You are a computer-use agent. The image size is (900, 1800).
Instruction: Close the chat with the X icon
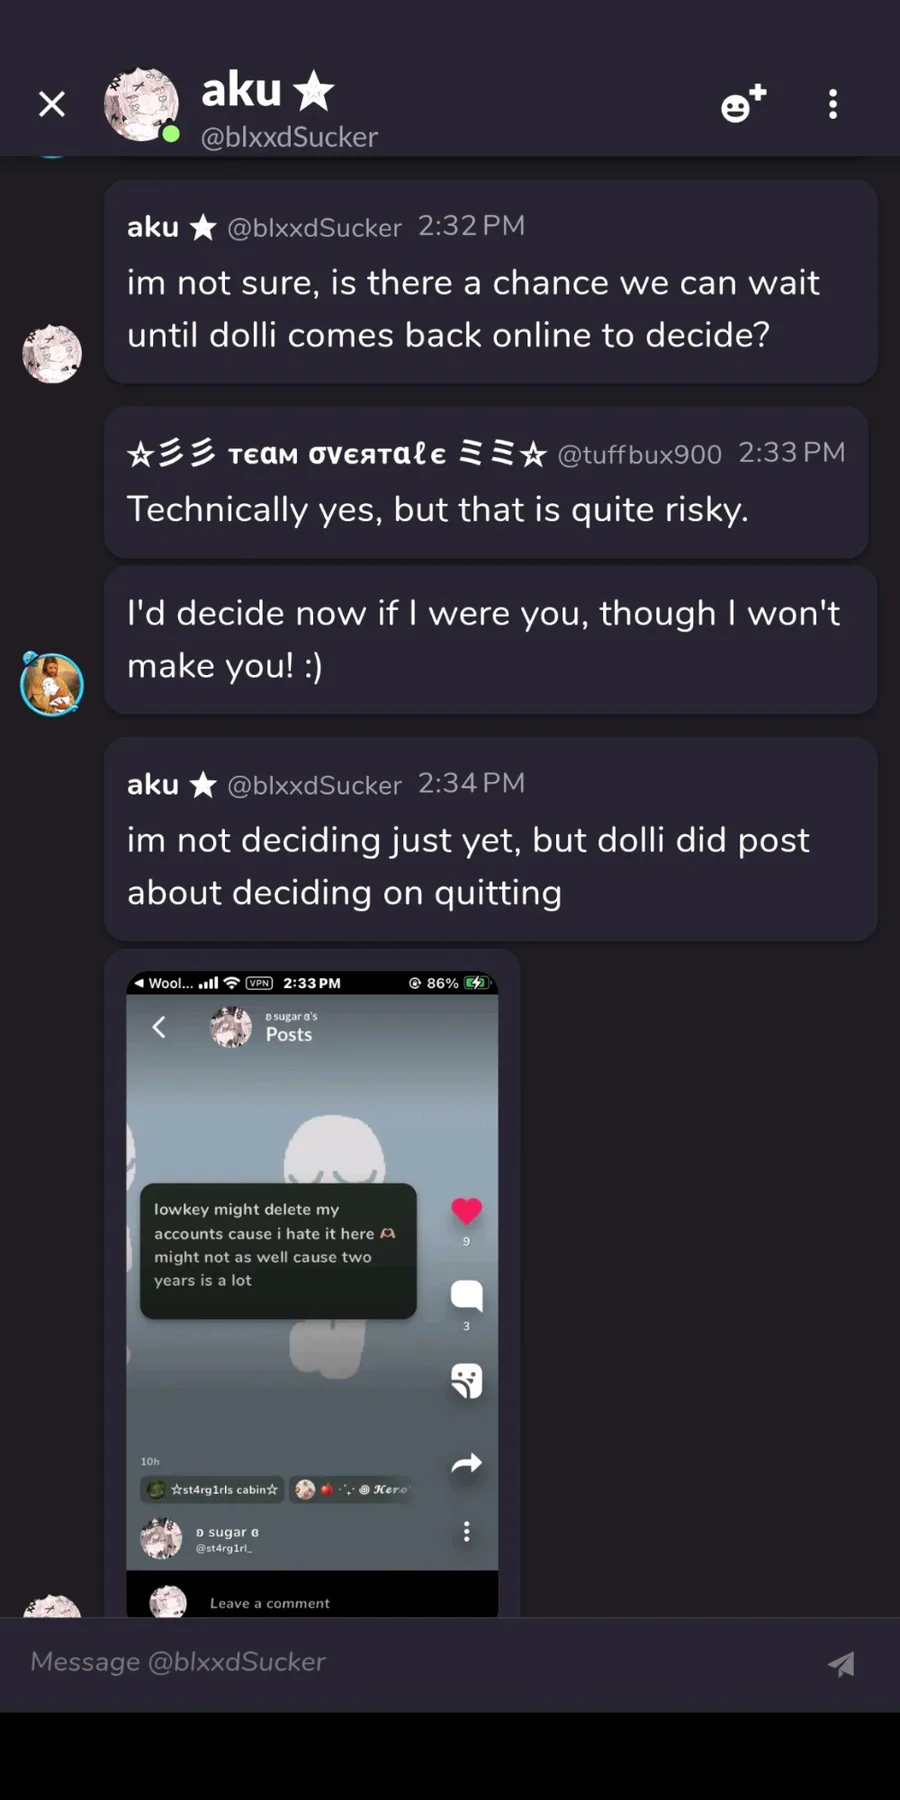52,104
